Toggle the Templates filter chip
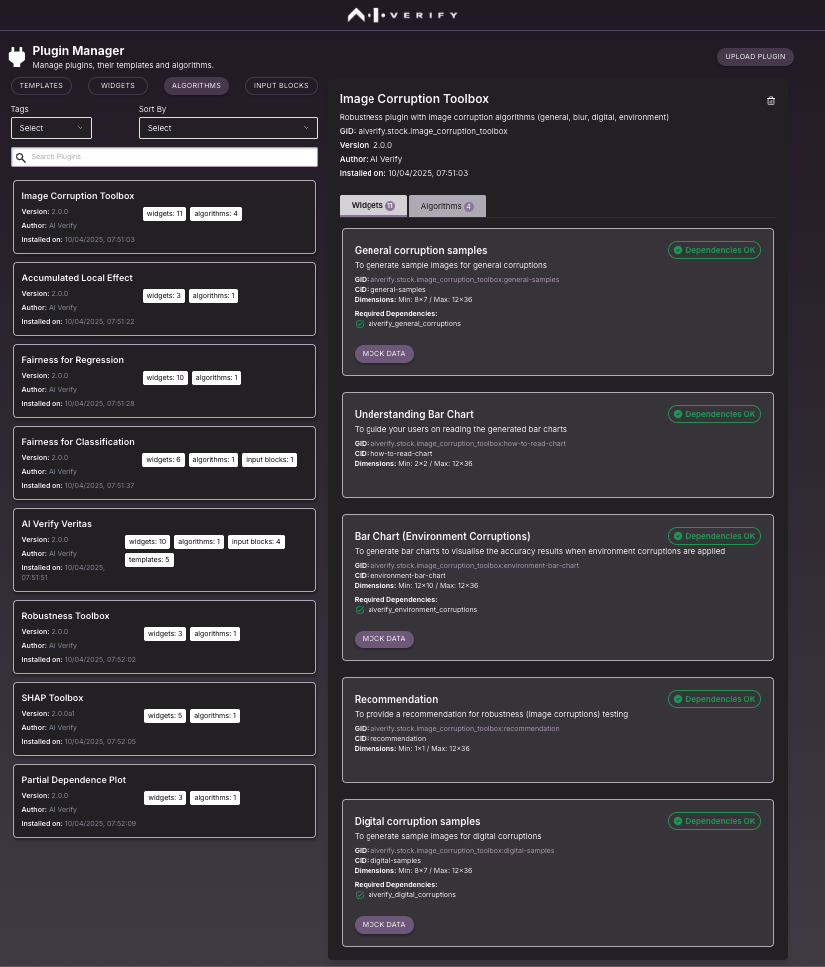This screenshot has height=967, width=825. coord(41,86)
